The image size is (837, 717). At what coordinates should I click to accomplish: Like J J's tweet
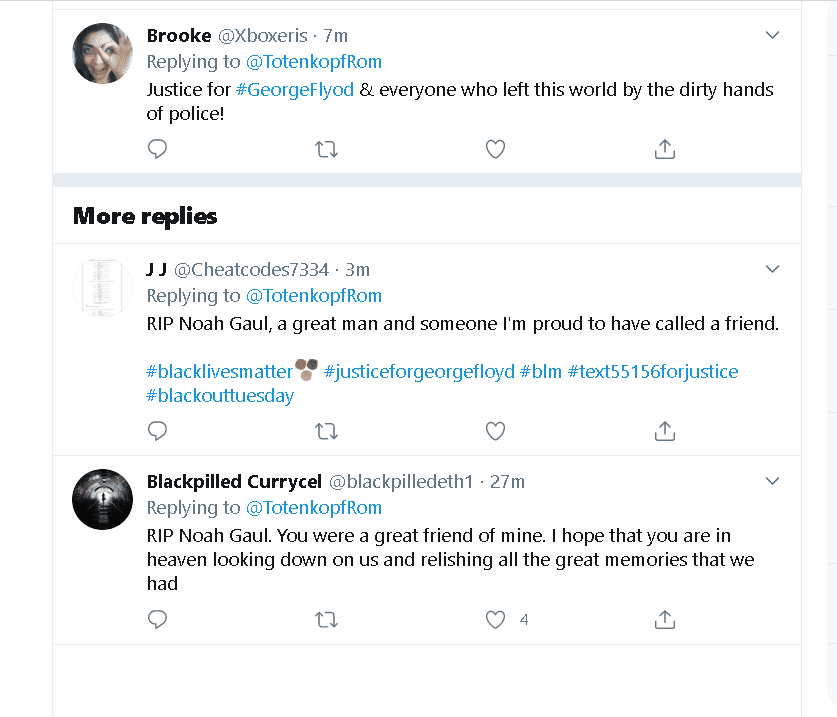pos(495,431)
